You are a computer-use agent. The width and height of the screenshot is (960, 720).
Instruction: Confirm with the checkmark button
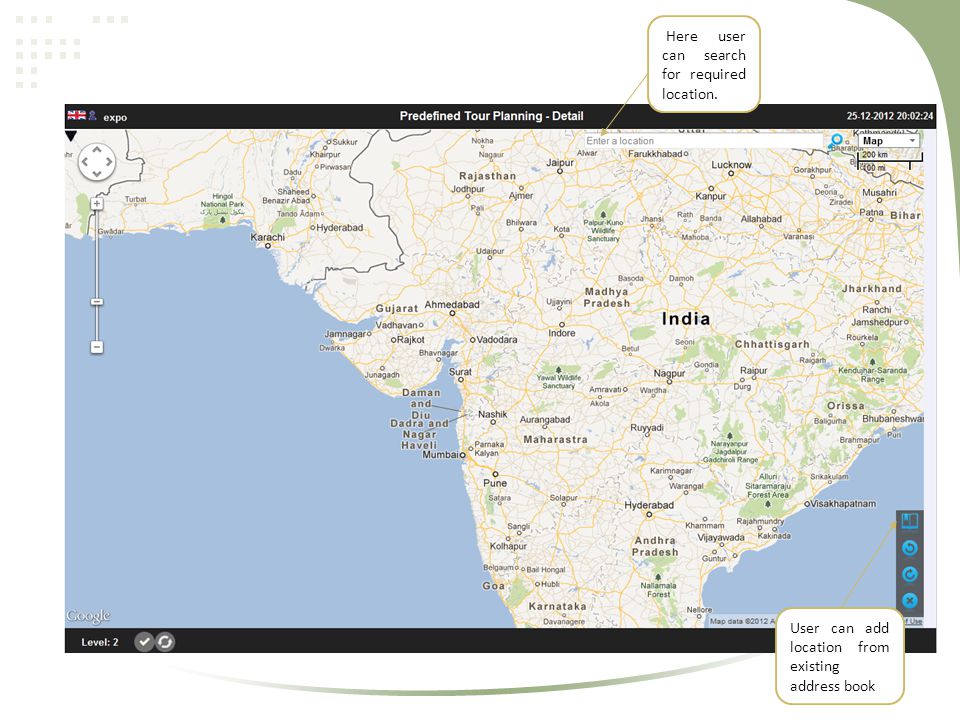coord(144,642)
